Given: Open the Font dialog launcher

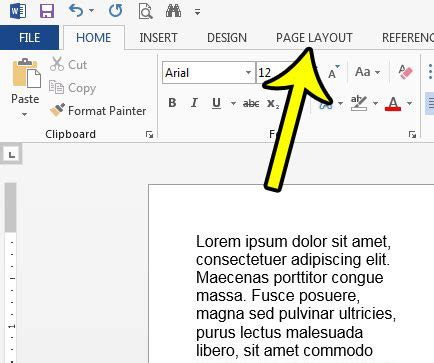Looking at the screenshot, I should tap(413, 134).
